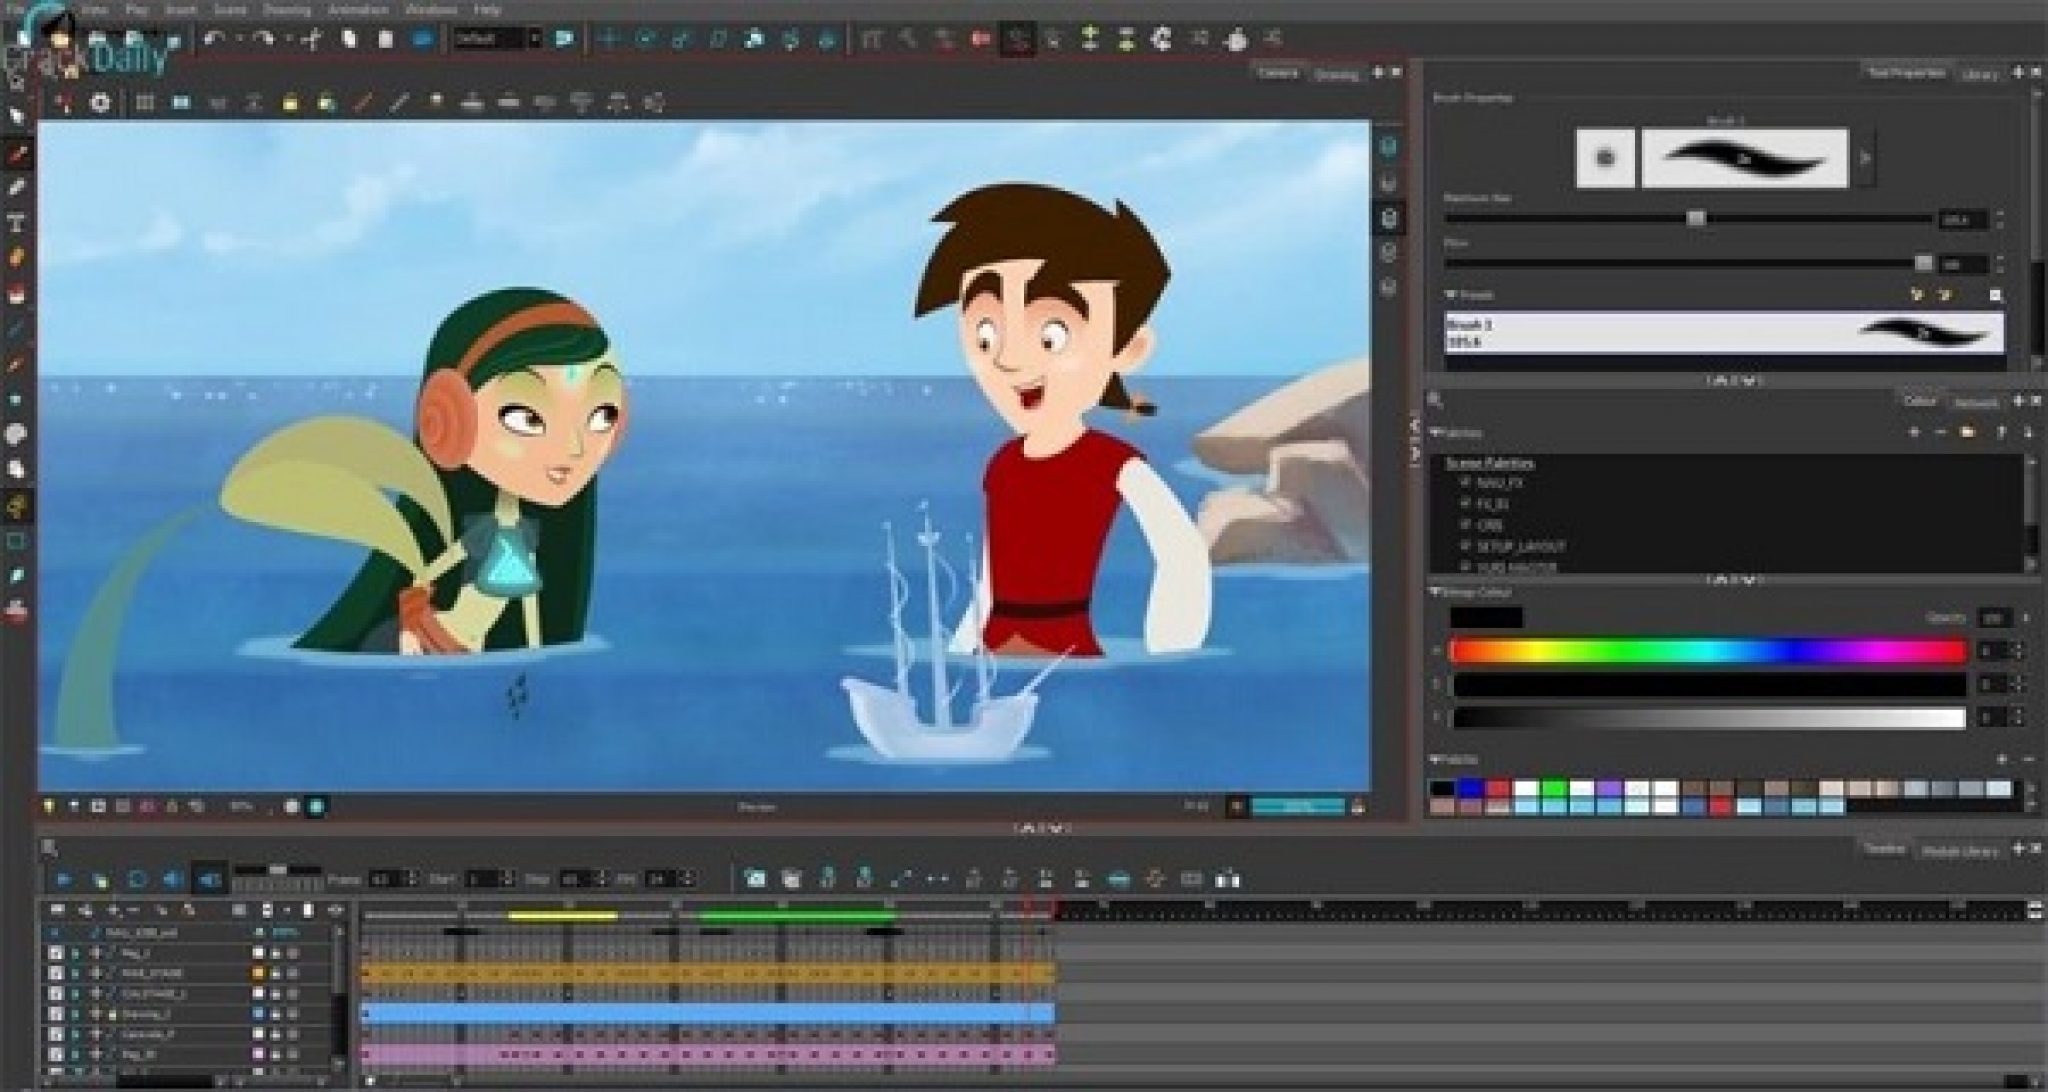Switch to the Library tab

1979,74
